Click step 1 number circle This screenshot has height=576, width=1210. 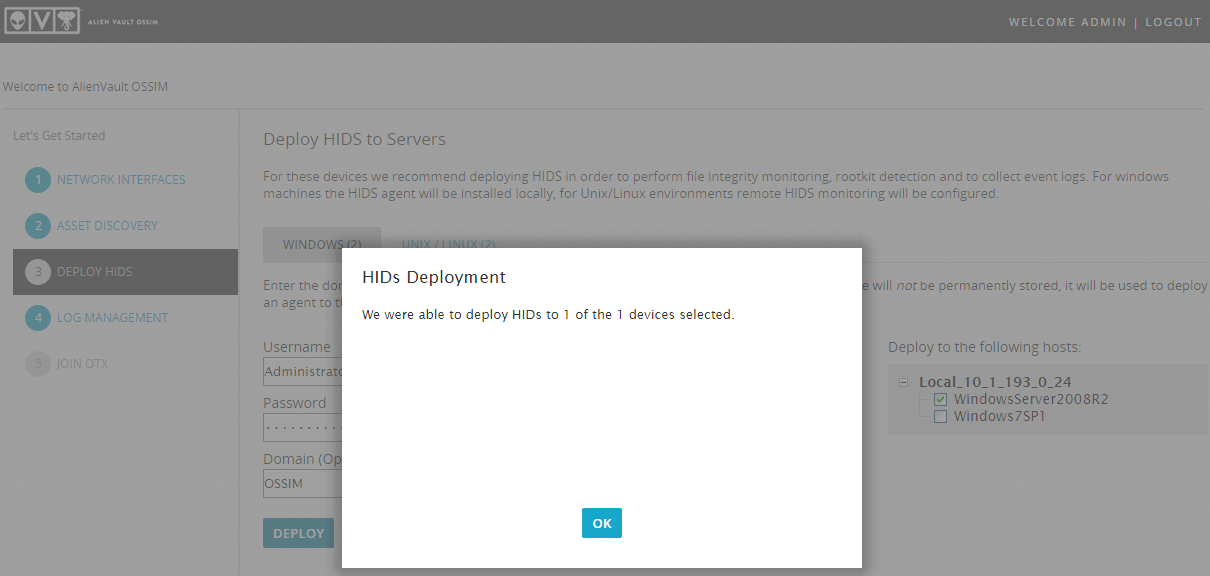(x=38, y=180)
